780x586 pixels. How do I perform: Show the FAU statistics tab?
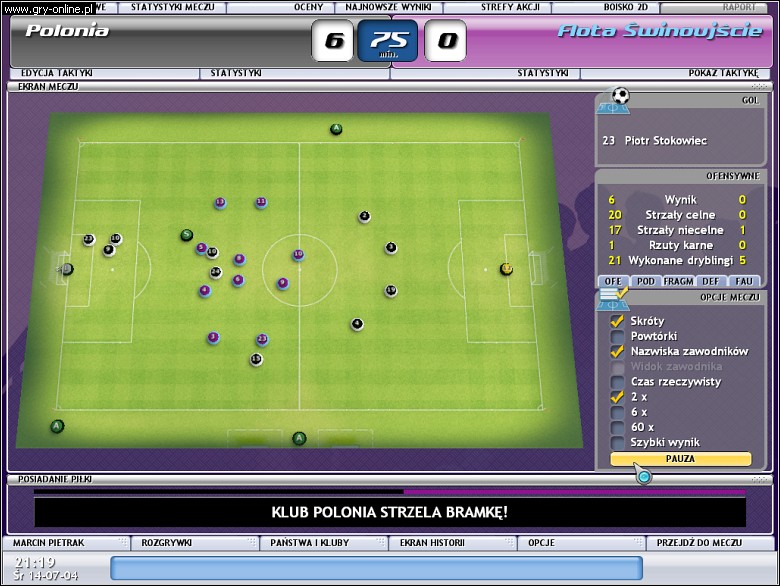click(744, 281)
